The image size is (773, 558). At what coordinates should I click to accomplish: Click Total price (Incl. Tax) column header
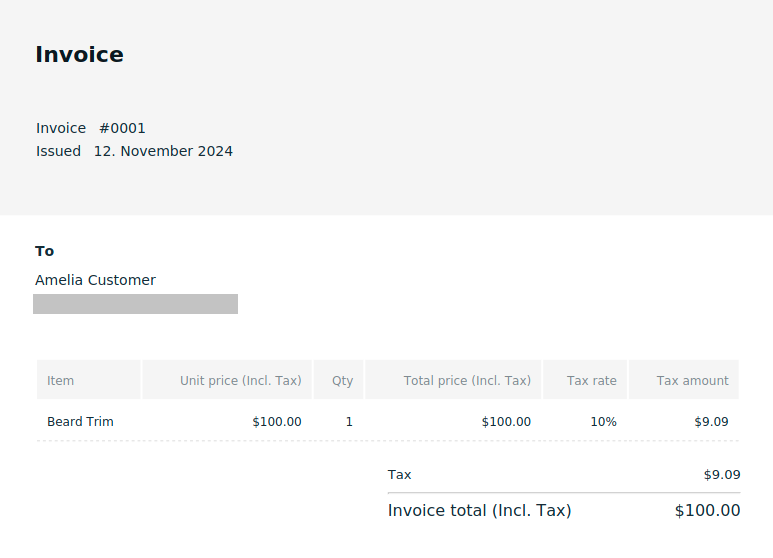467,381
